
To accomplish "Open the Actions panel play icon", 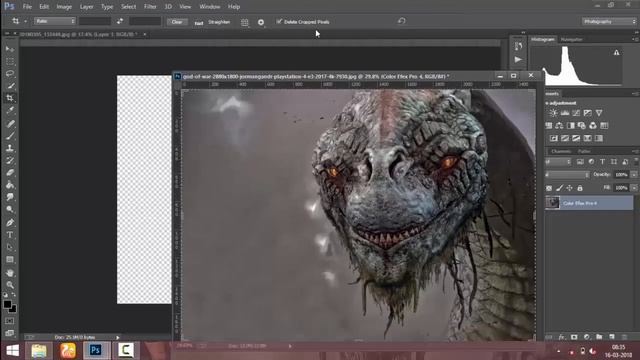I will (x=518, y=60).
